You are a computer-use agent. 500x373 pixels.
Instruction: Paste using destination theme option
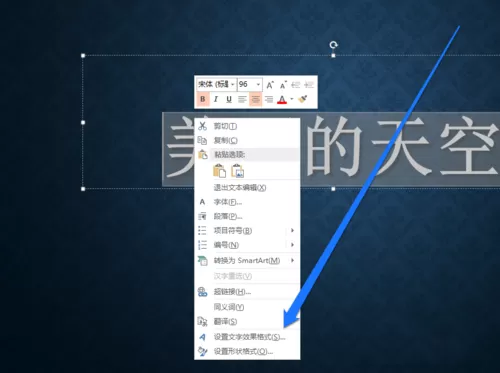[x=219, y=171]
